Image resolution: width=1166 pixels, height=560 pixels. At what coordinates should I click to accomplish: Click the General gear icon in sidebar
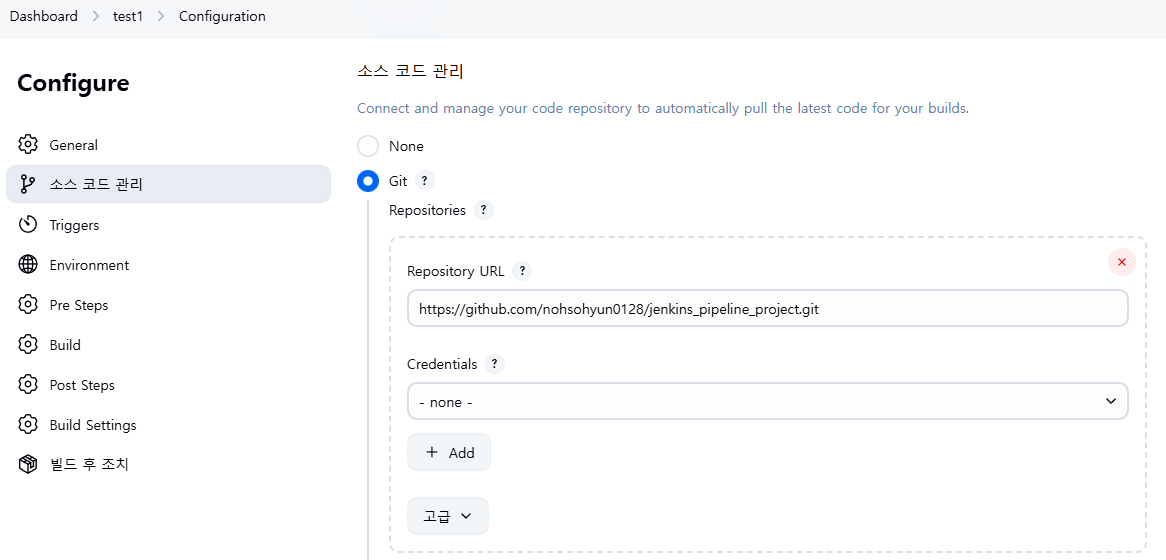28,145
